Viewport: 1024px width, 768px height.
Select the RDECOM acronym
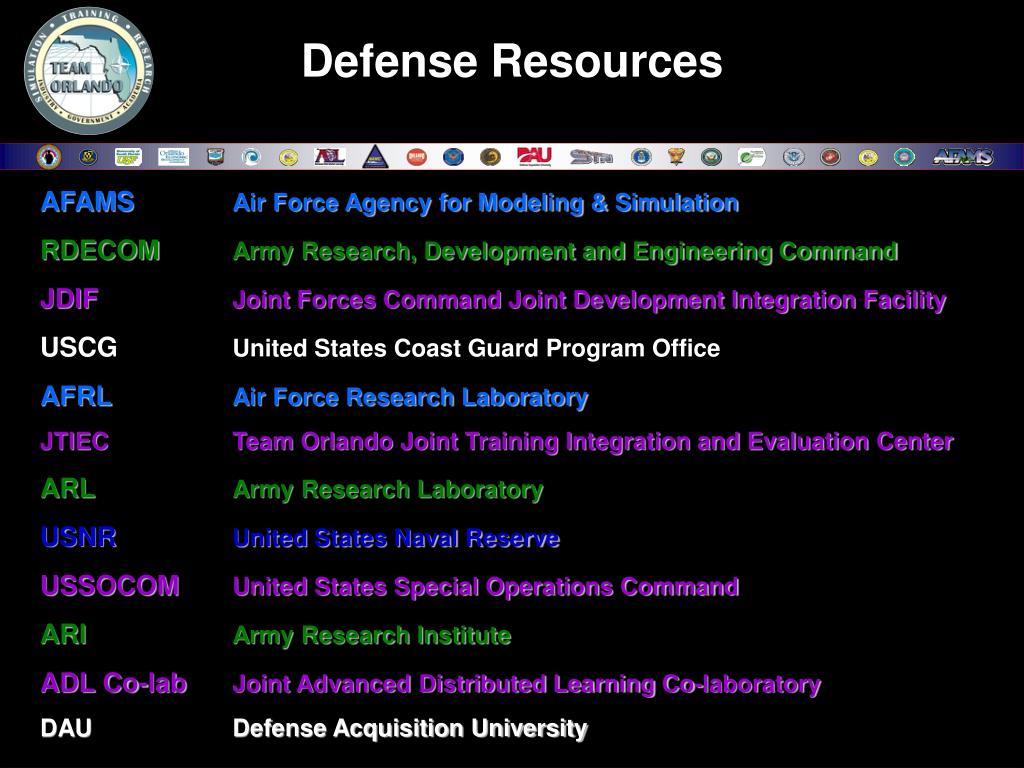point(101,251)
